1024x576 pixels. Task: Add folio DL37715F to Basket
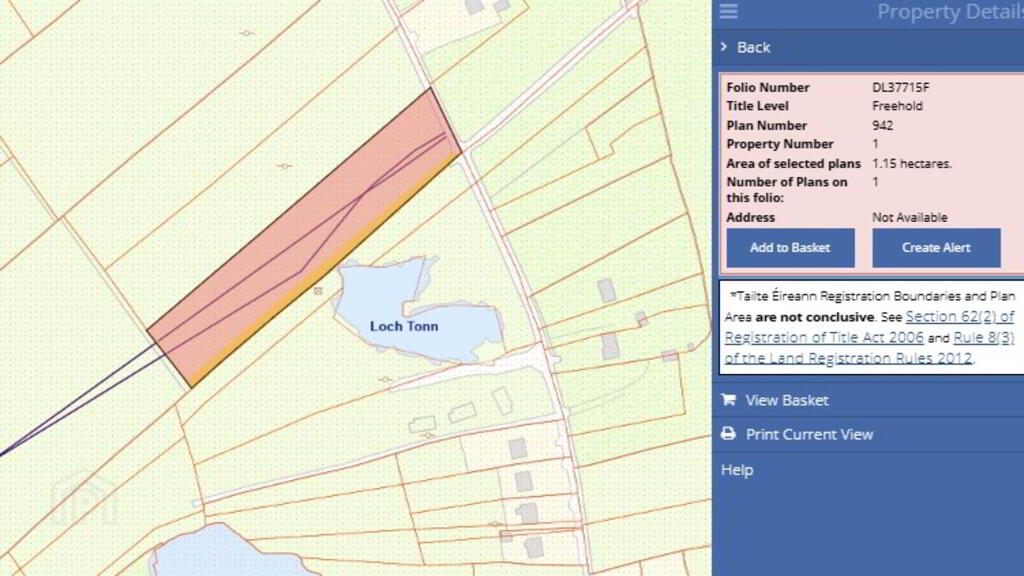click(790, 248)
